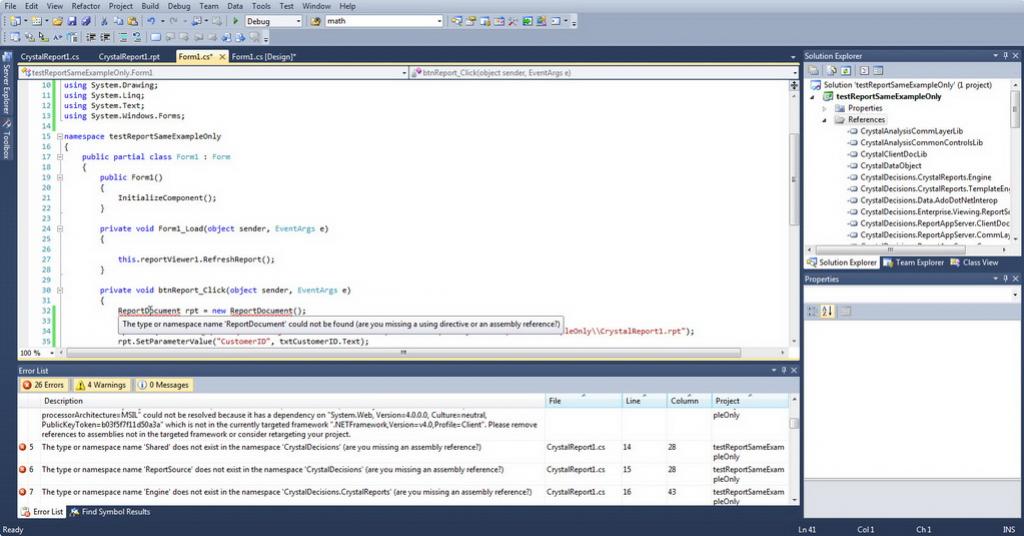Click the Save All toolbar icon

click(x=86, y=21)
